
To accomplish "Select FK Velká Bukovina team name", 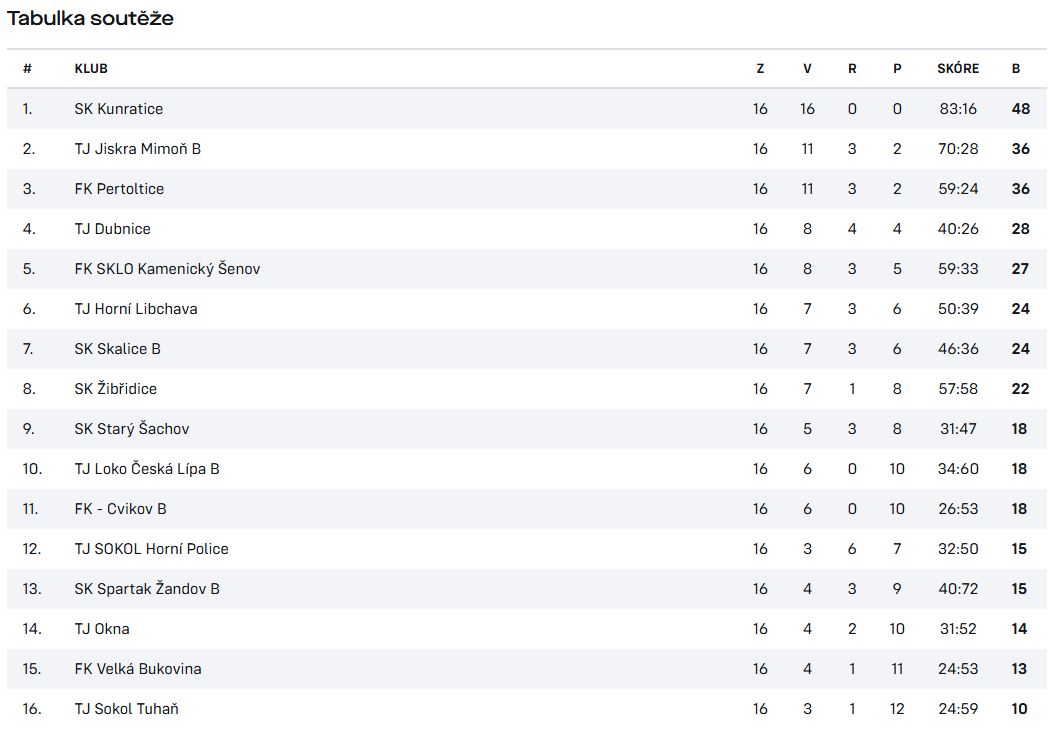I will coord(138,670).
